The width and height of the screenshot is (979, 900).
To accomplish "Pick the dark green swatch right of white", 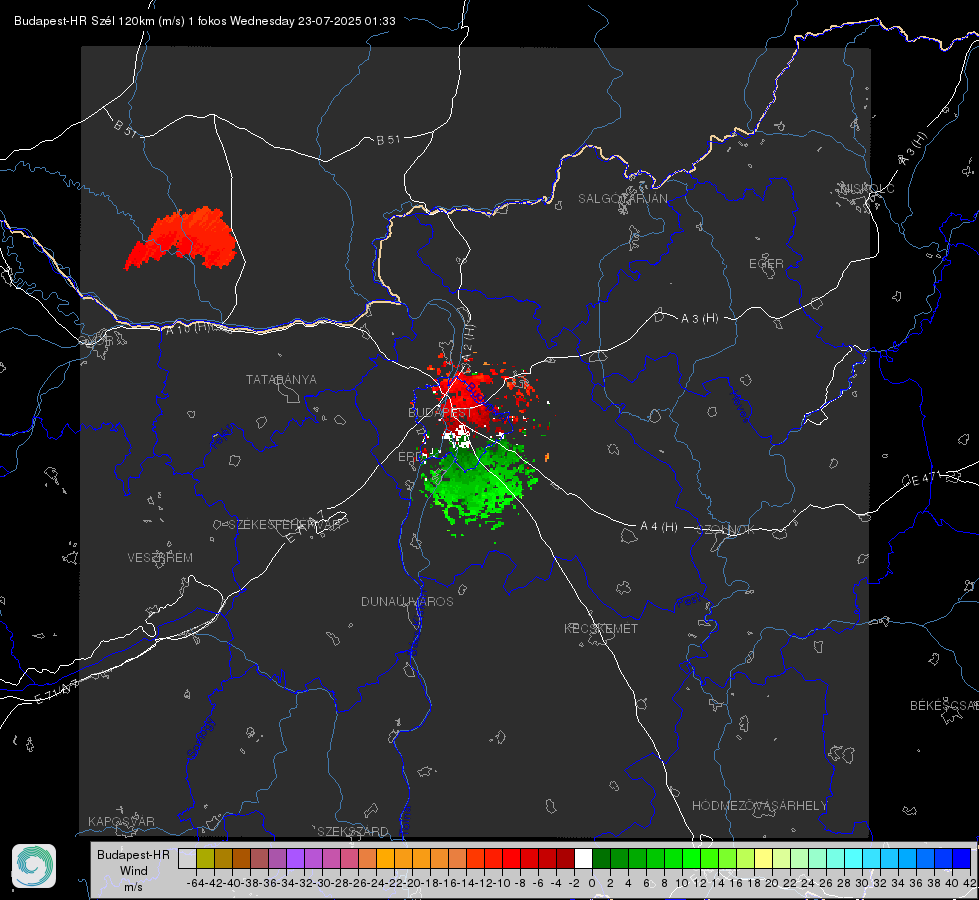I will [x=601, y=858].
